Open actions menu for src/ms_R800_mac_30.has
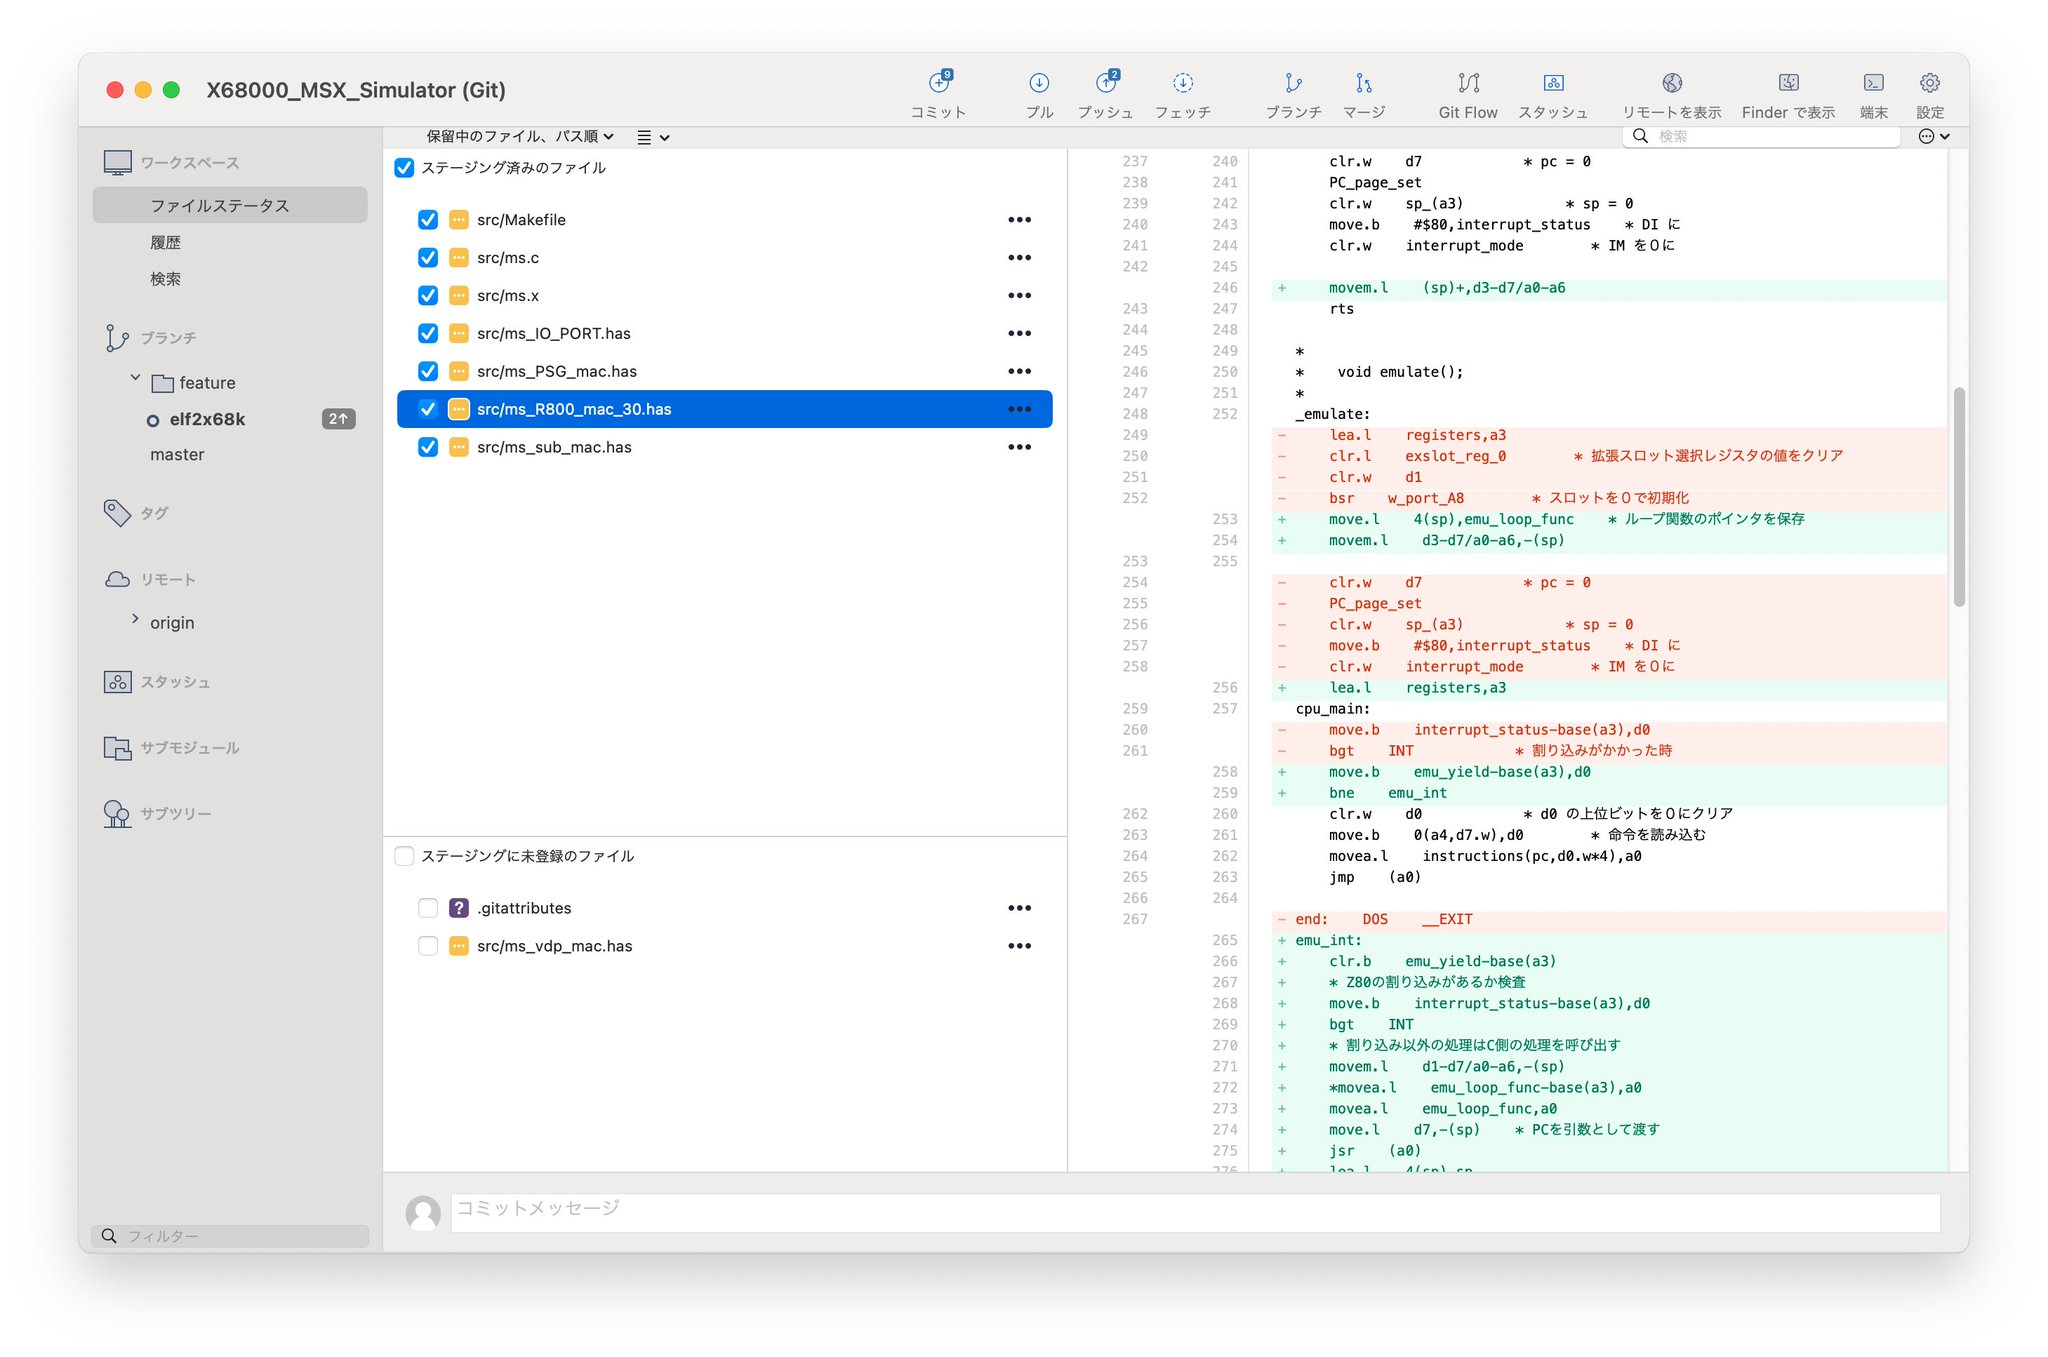Viewport: 2048px width, 1357px height. [x=1019, y=409]
